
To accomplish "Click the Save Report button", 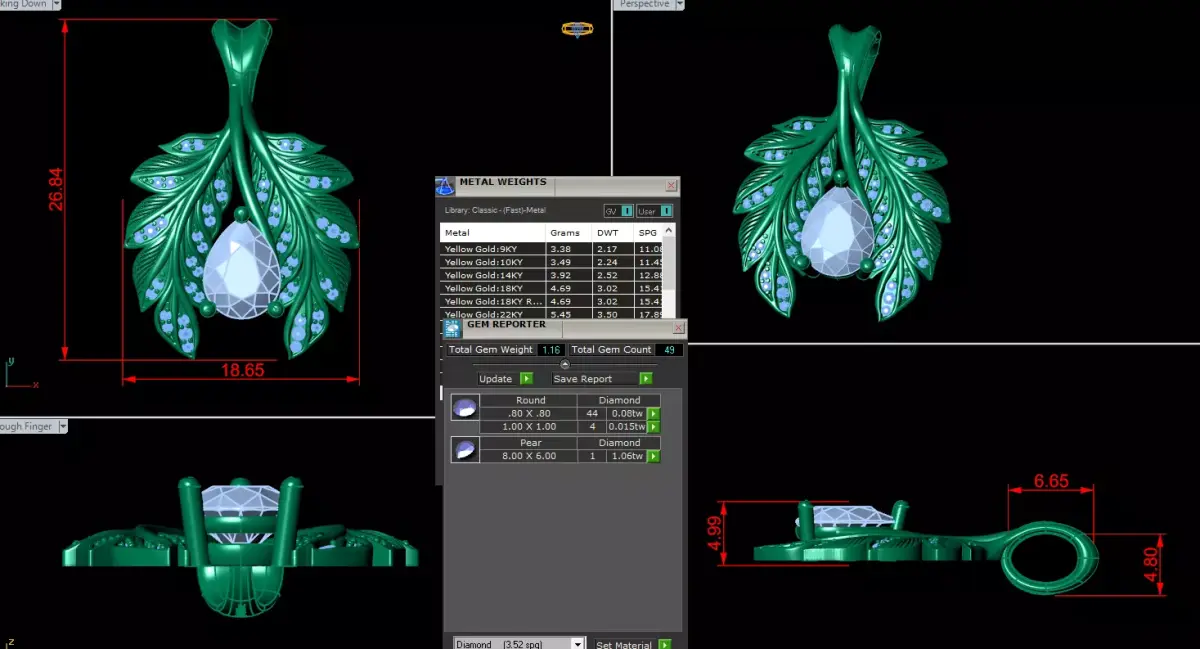I will 595,379.
